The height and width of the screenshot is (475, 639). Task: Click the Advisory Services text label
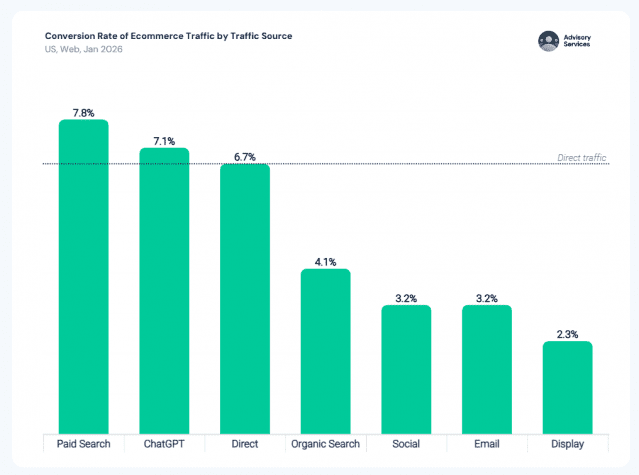578,40
